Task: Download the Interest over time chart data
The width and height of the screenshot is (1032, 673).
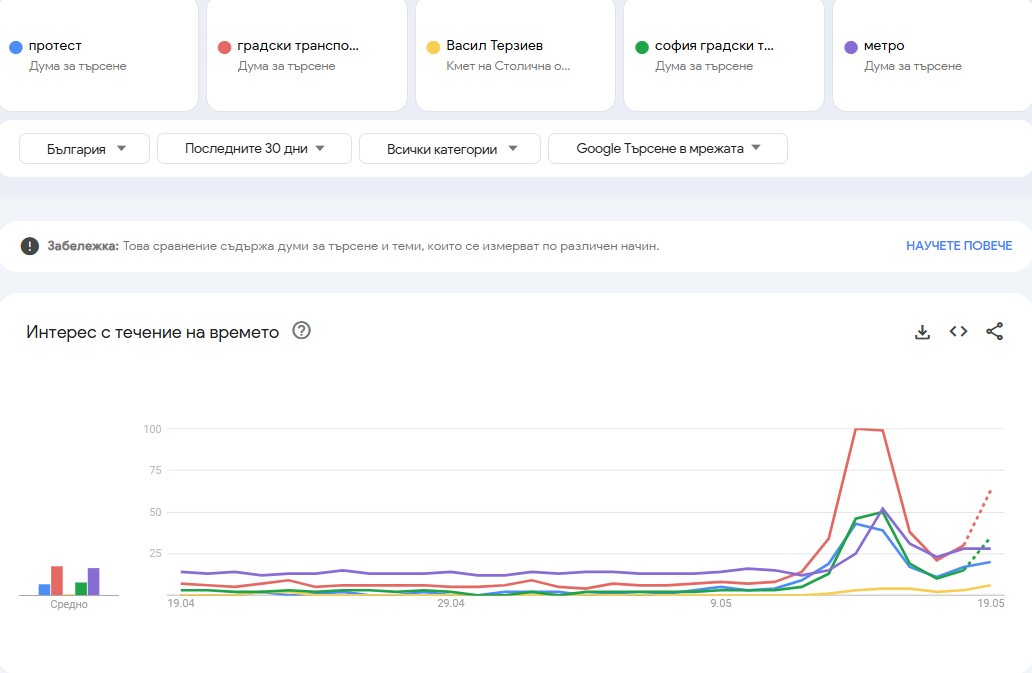Action: [921, 331]
